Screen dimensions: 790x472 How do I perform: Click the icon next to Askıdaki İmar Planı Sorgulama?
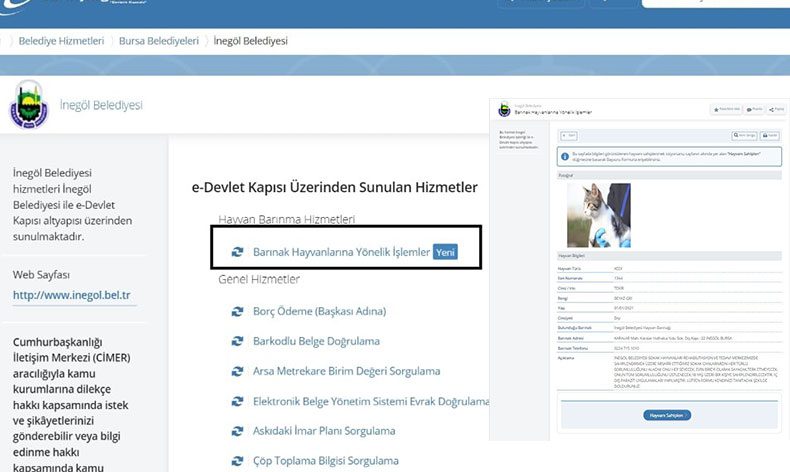click(x=237, y=431)
